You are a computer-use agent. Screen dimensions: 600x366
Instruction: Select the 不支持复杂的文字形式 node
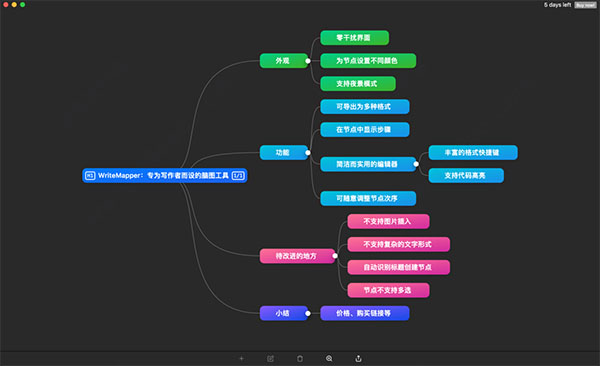[399, 244]
